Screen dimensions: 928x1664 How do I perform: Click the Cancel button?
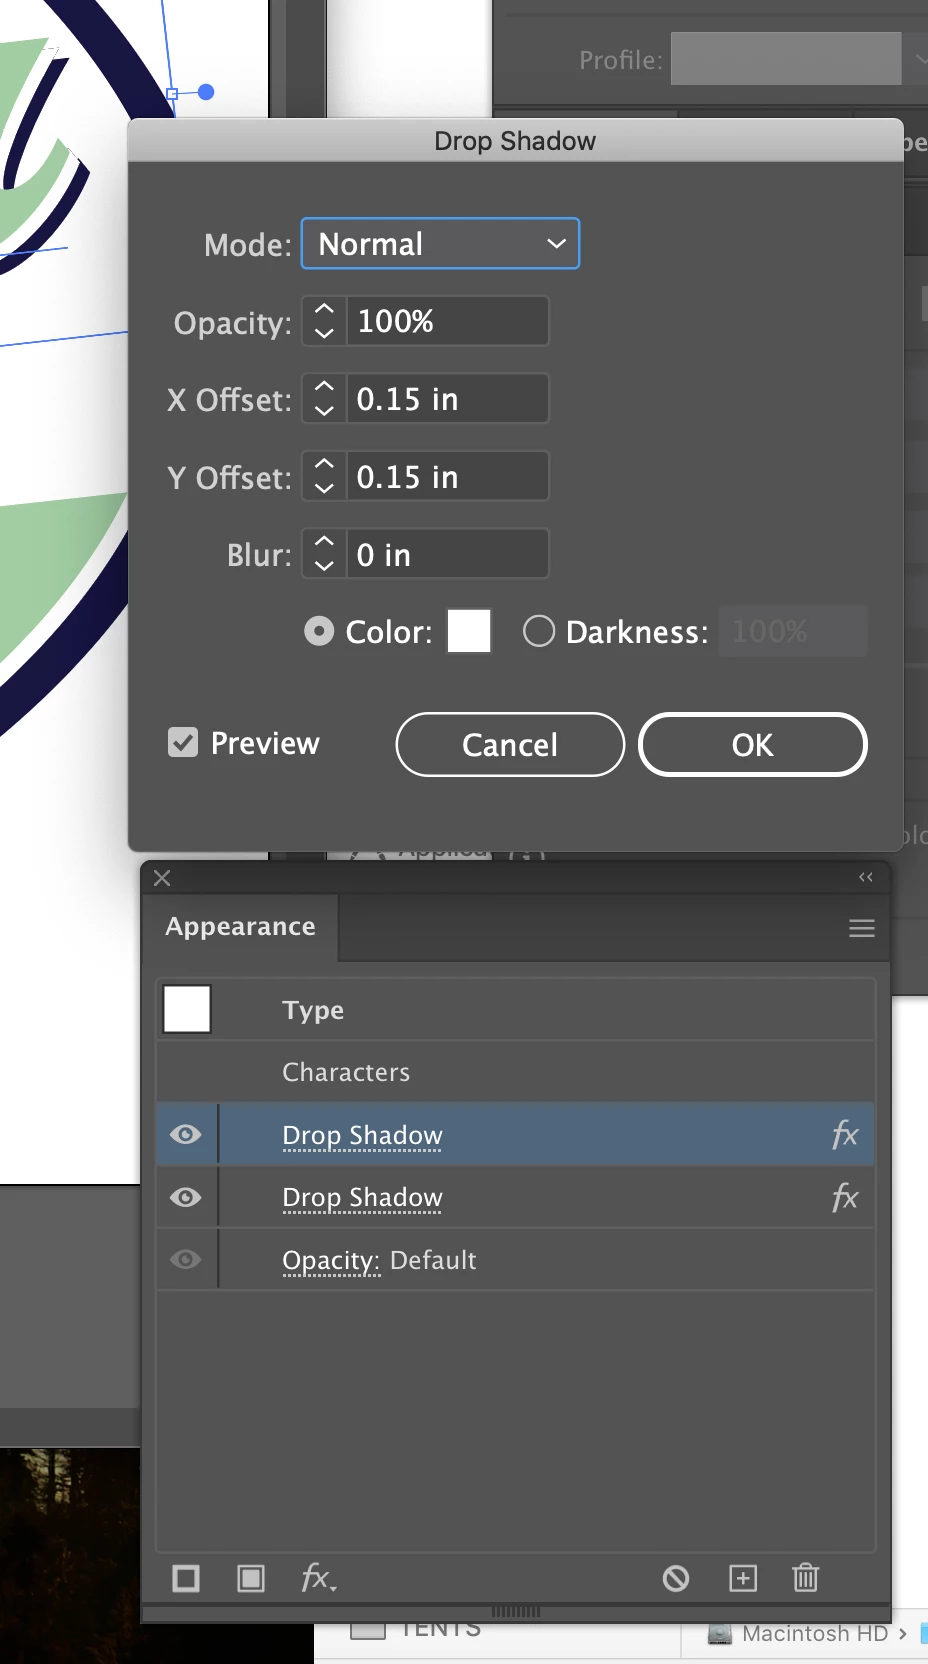coord(510,745)
